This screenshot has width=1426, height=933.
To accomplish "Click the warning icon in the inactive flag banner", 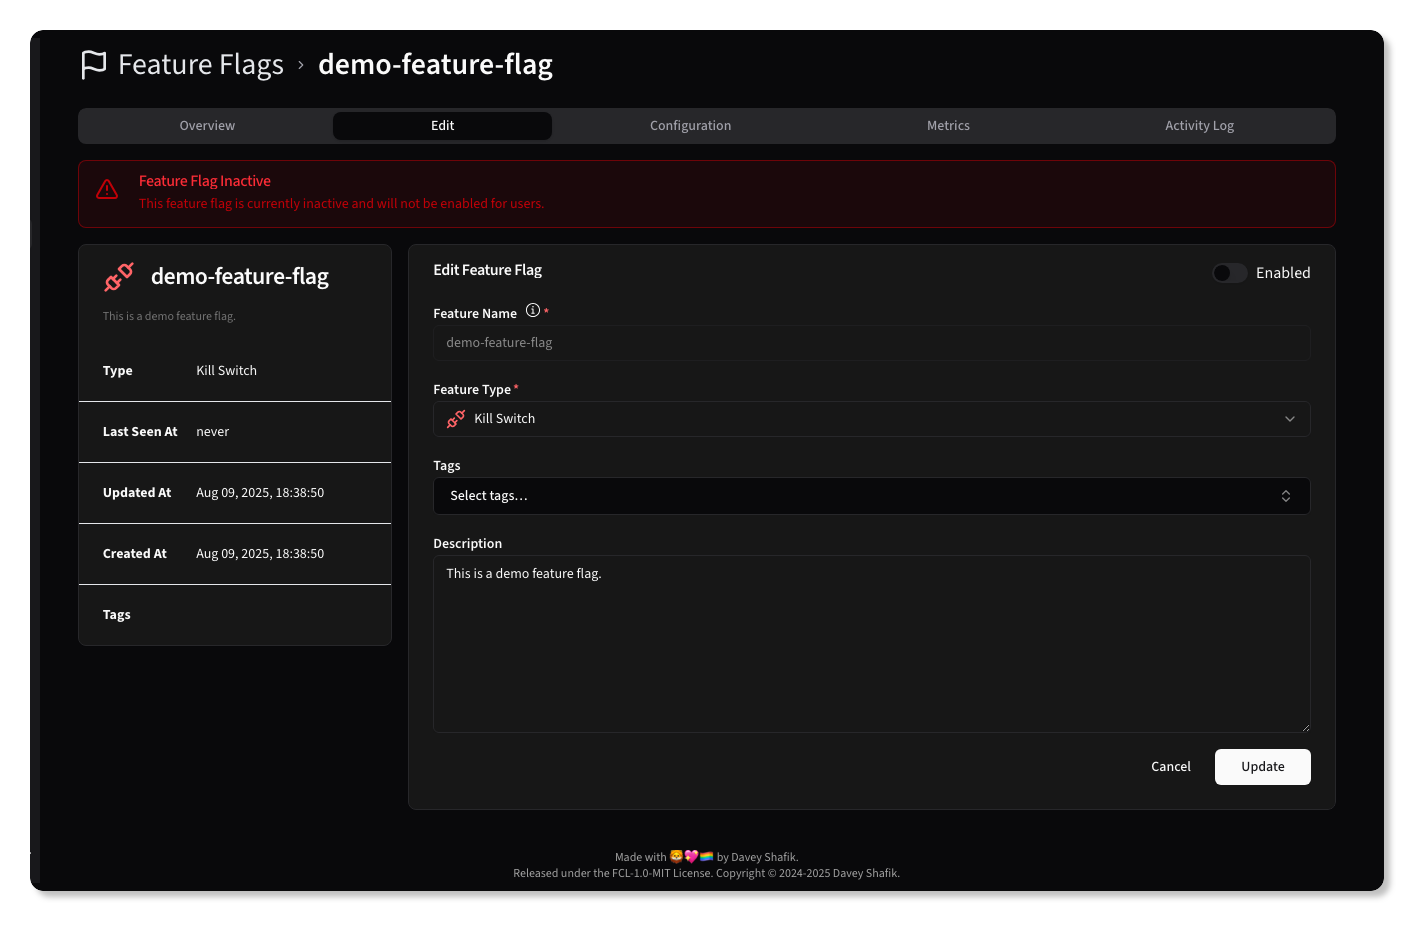I will point(107,189).
